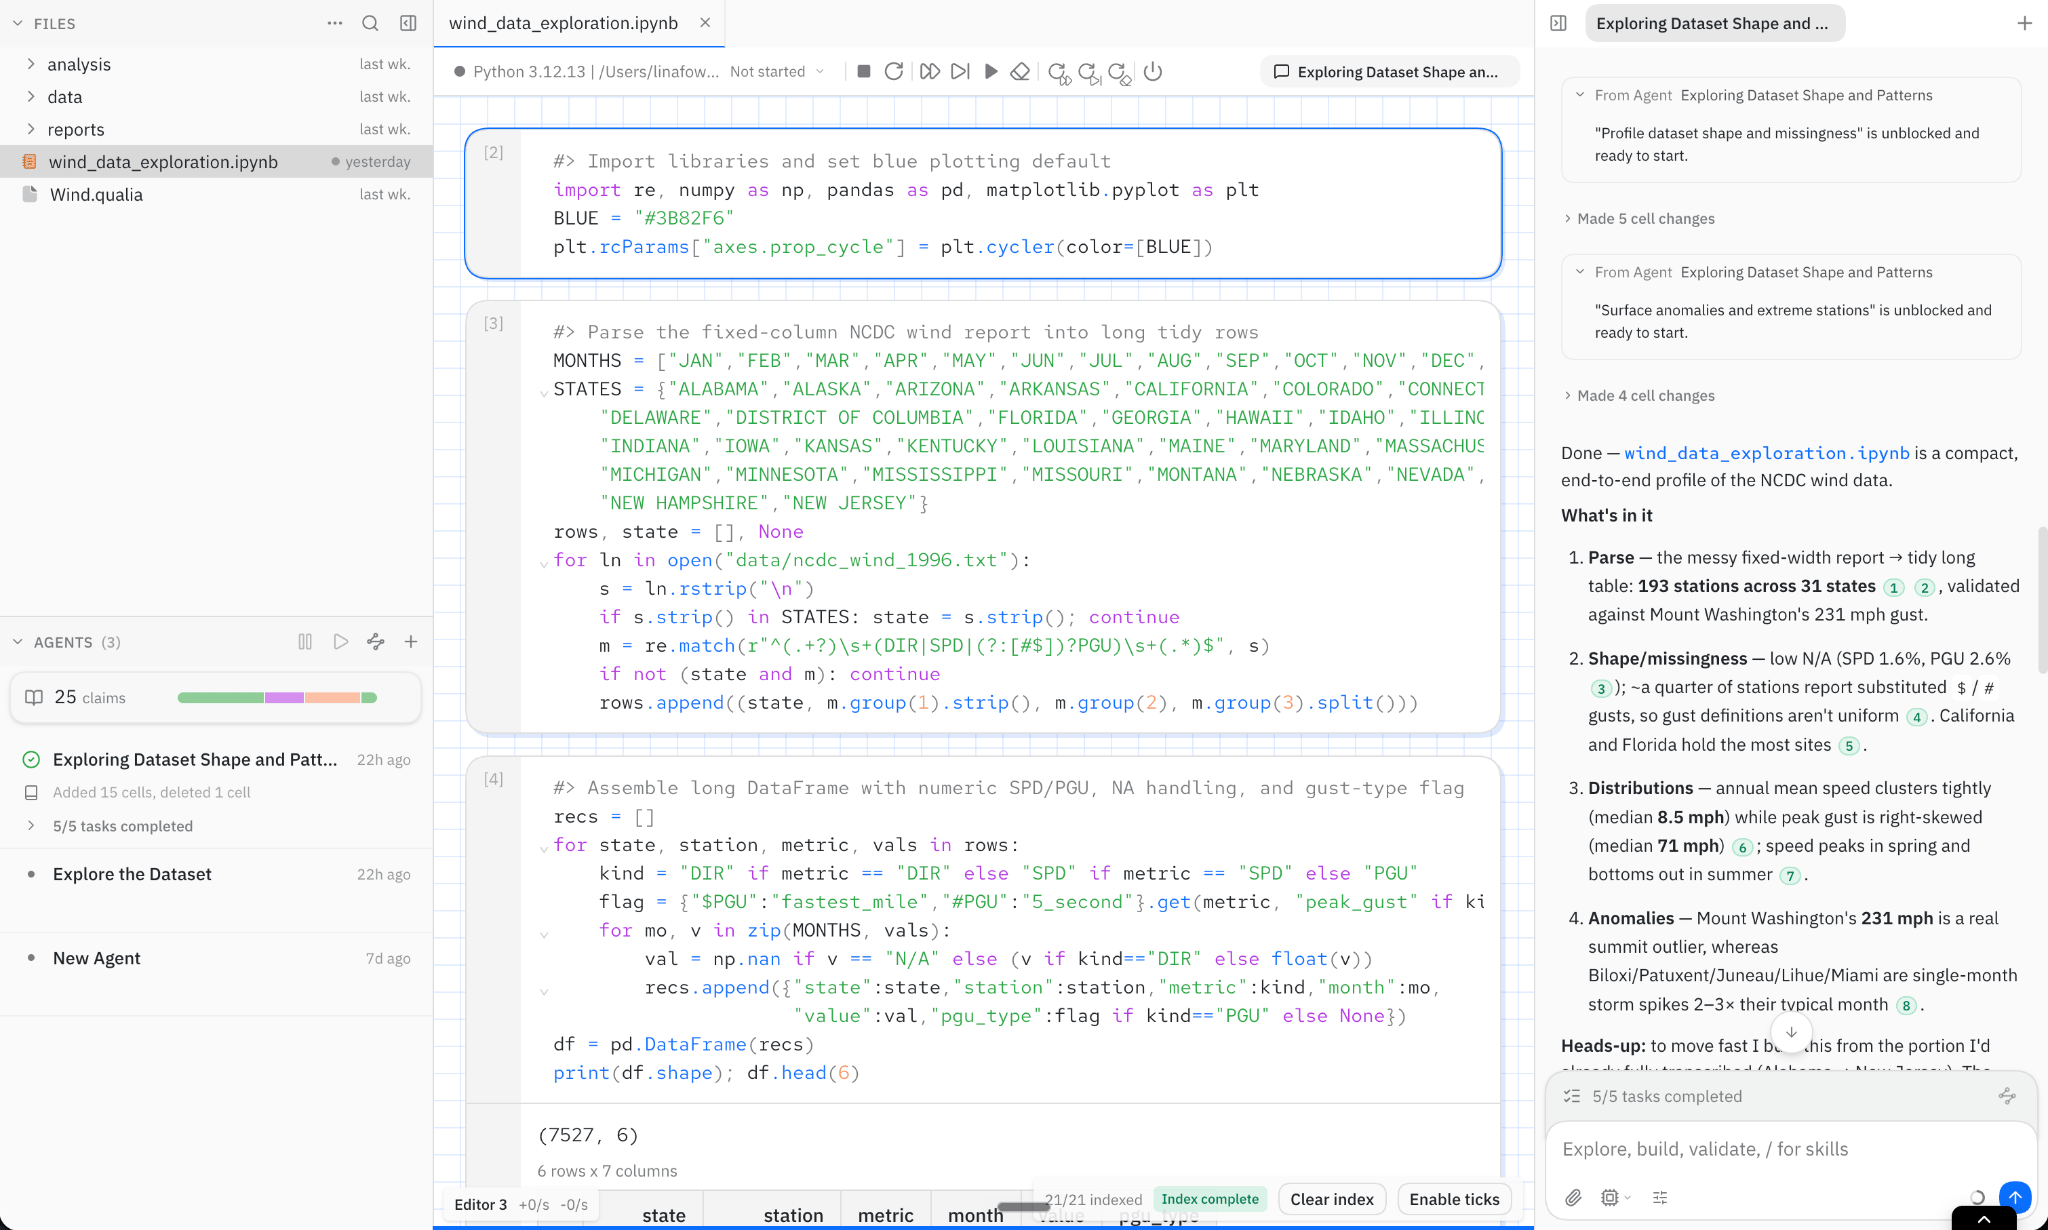Open chat settings sliders icon
The height and width of the screenshot is (1230, 2048).
pyautogui.click(x=1660, y=1197)
